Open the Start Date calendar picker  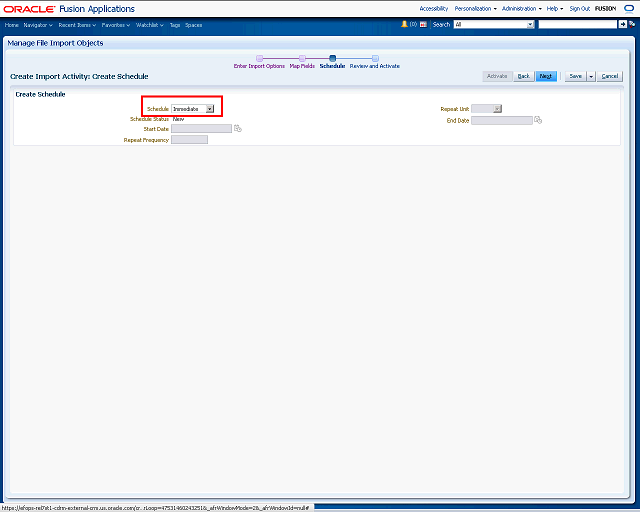[x=238, y=129]
